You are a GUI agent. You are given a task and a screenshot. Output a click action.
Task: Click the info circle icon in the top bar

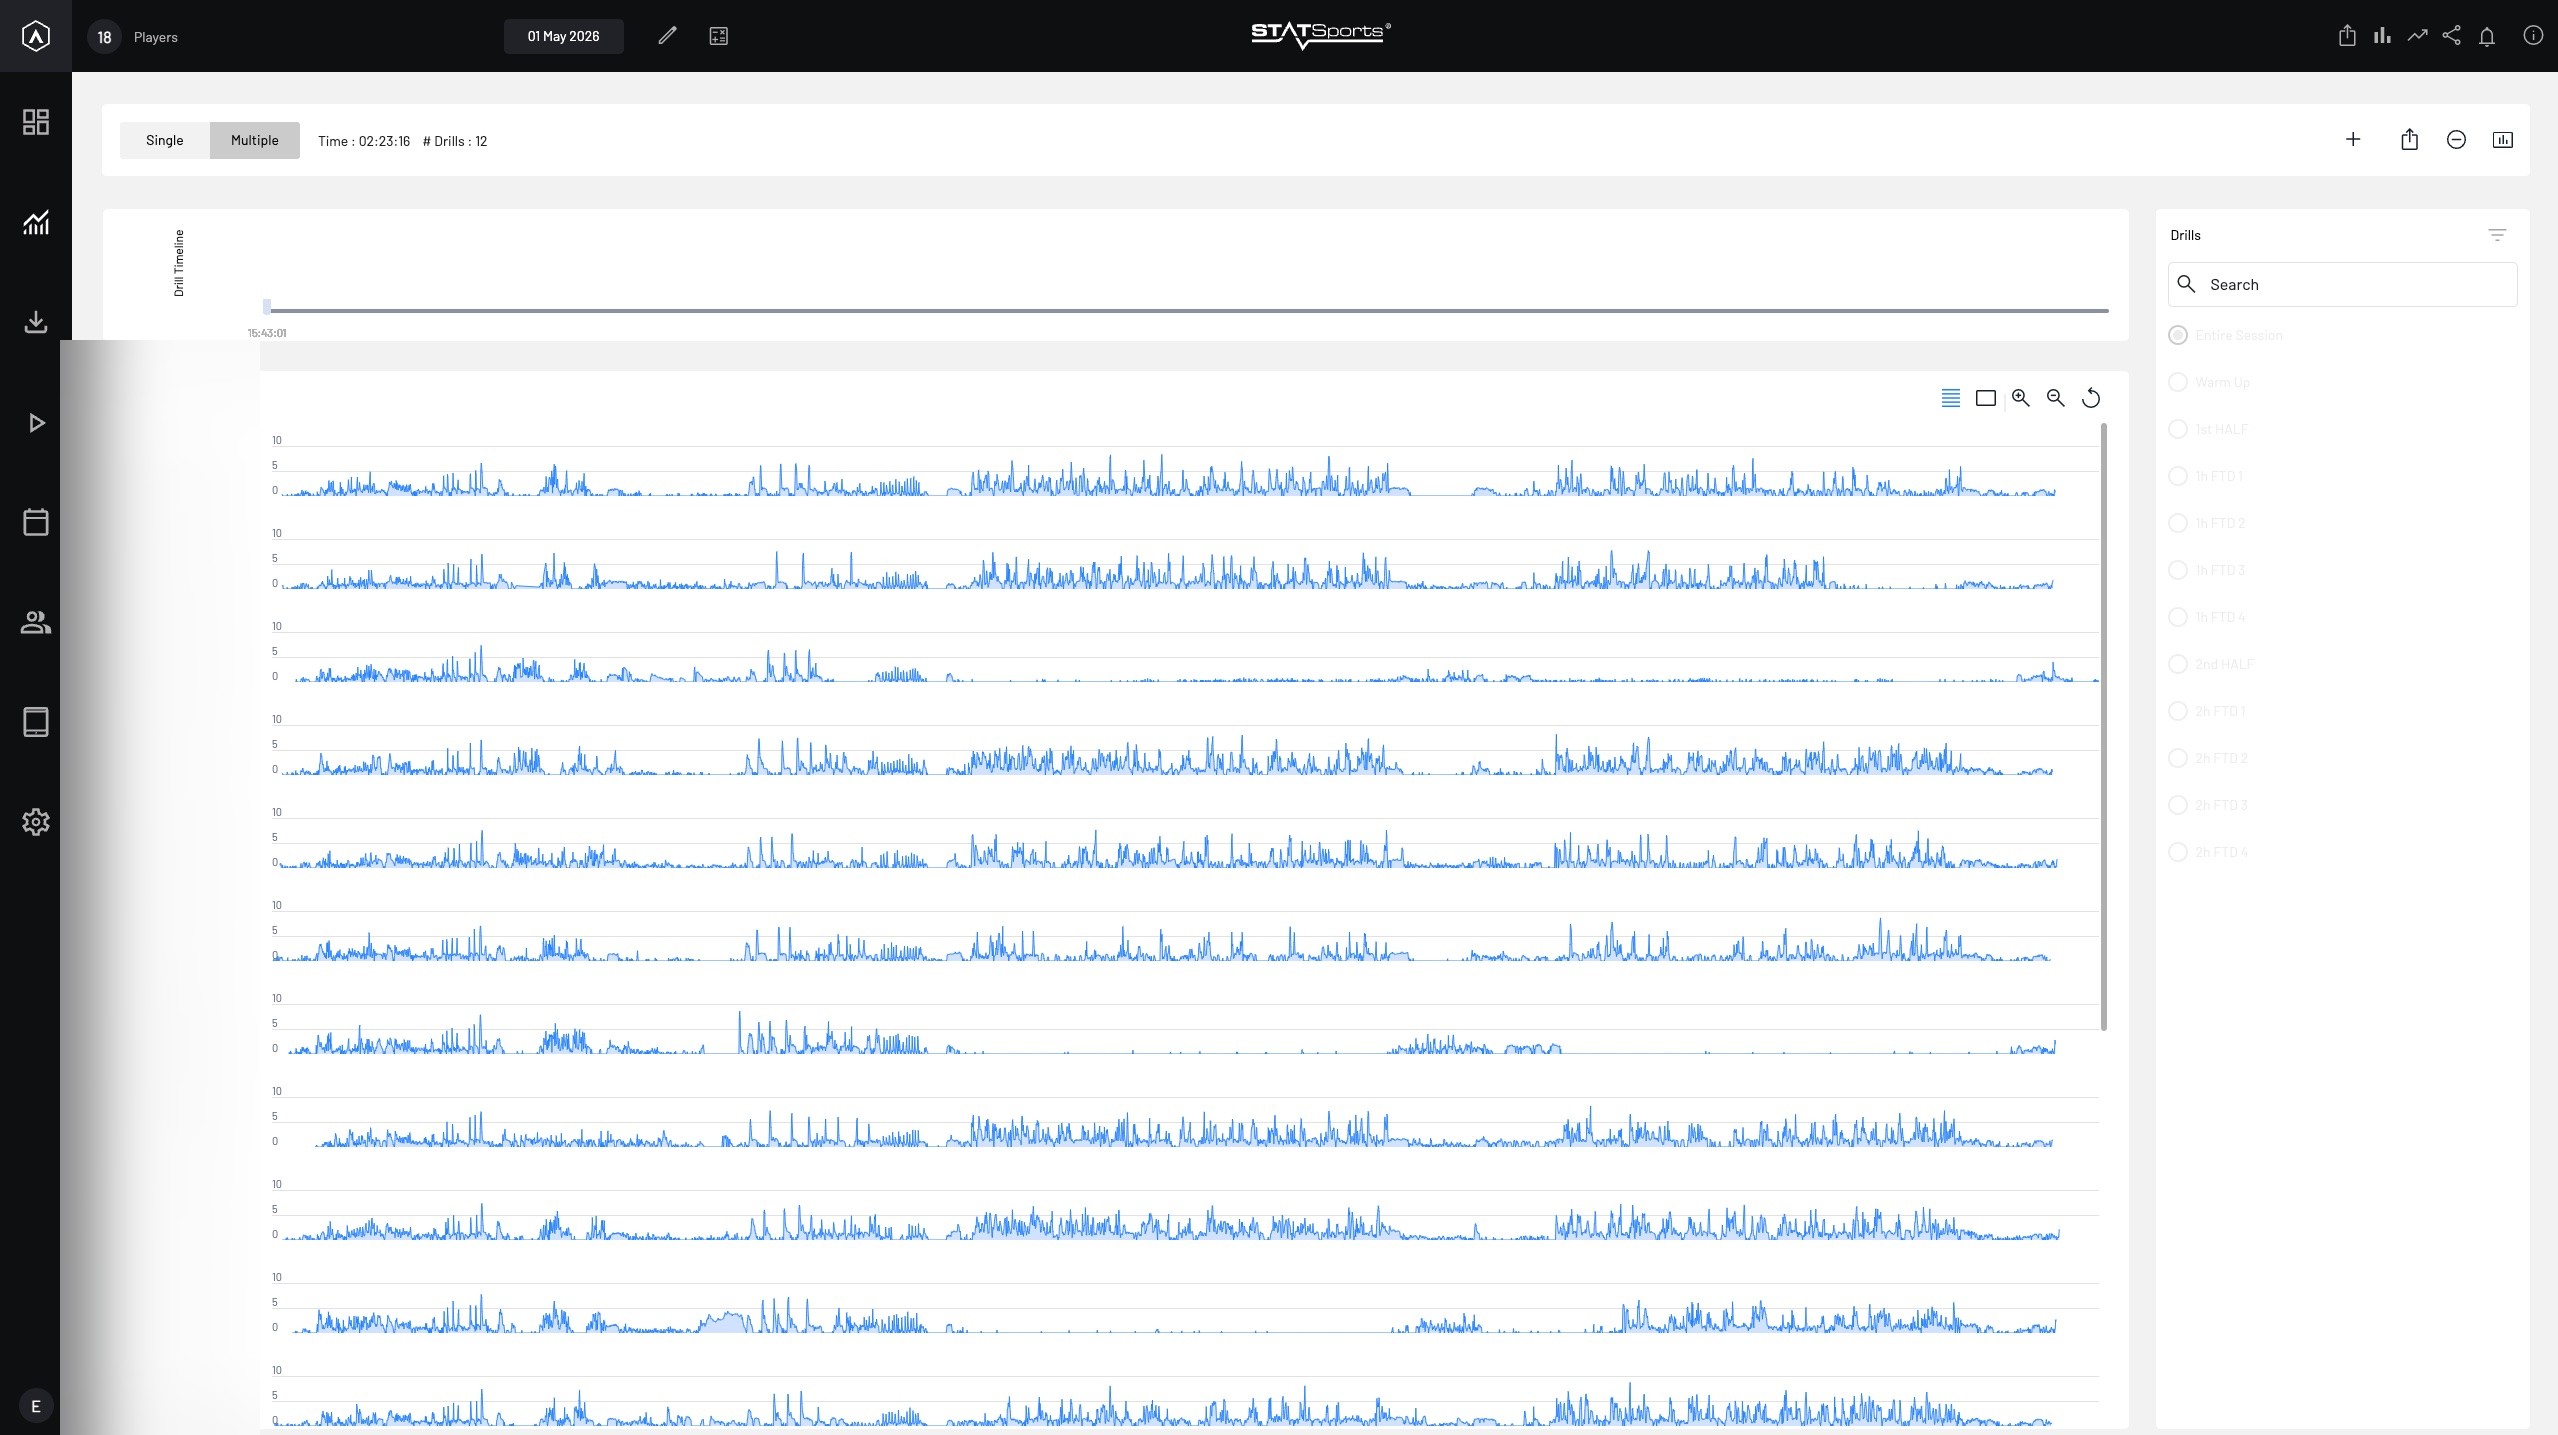point(2533,36)
